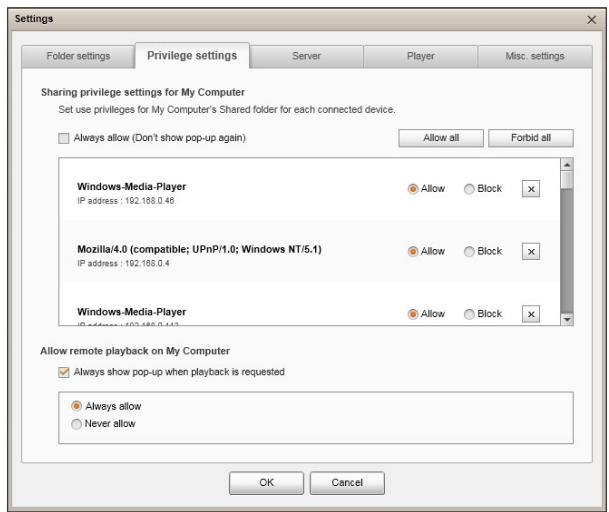The width and height of the screenshot is (609, 512).
Task: Open the Folder settings tab
Action: pos(78,56)
